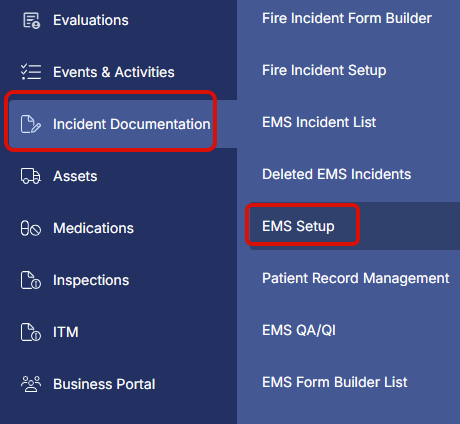Open Patient Record Management
Viewport: 460px width, 424px height.
click(355, 278)
